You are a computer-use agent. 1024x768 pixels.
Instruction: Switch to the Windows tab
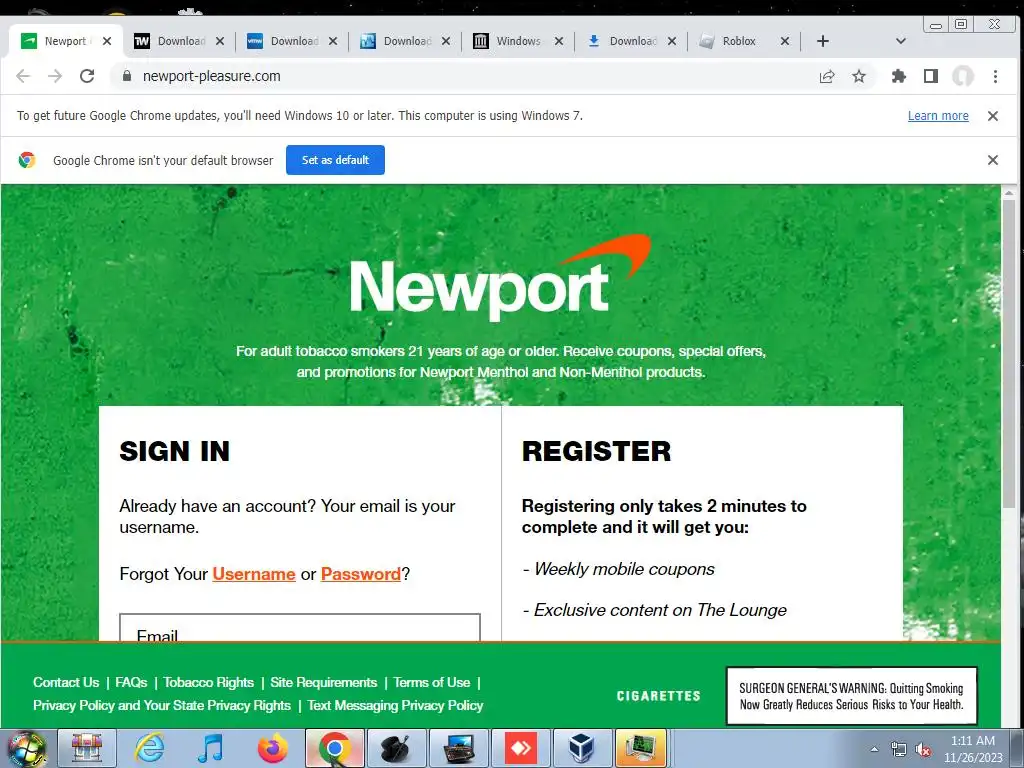pyautogui.click(x=518, y=41)
